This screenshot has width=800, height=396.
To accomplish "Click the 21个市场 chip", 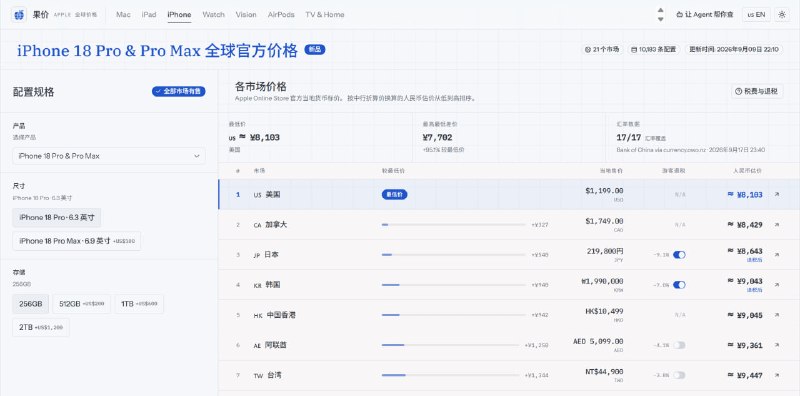I will pyautogui.click(x=602, y=50).
